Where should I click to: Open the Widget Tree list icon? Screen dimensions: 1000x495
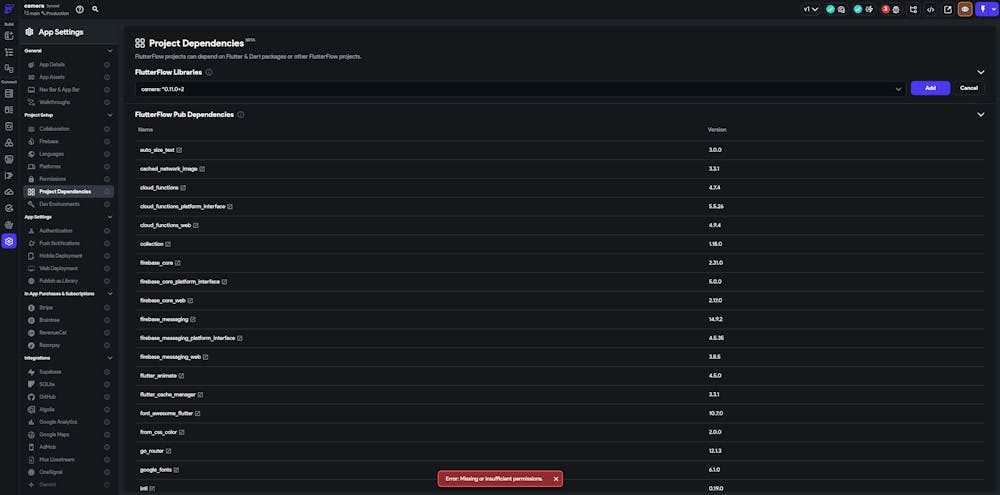click(x=9, y=52)
